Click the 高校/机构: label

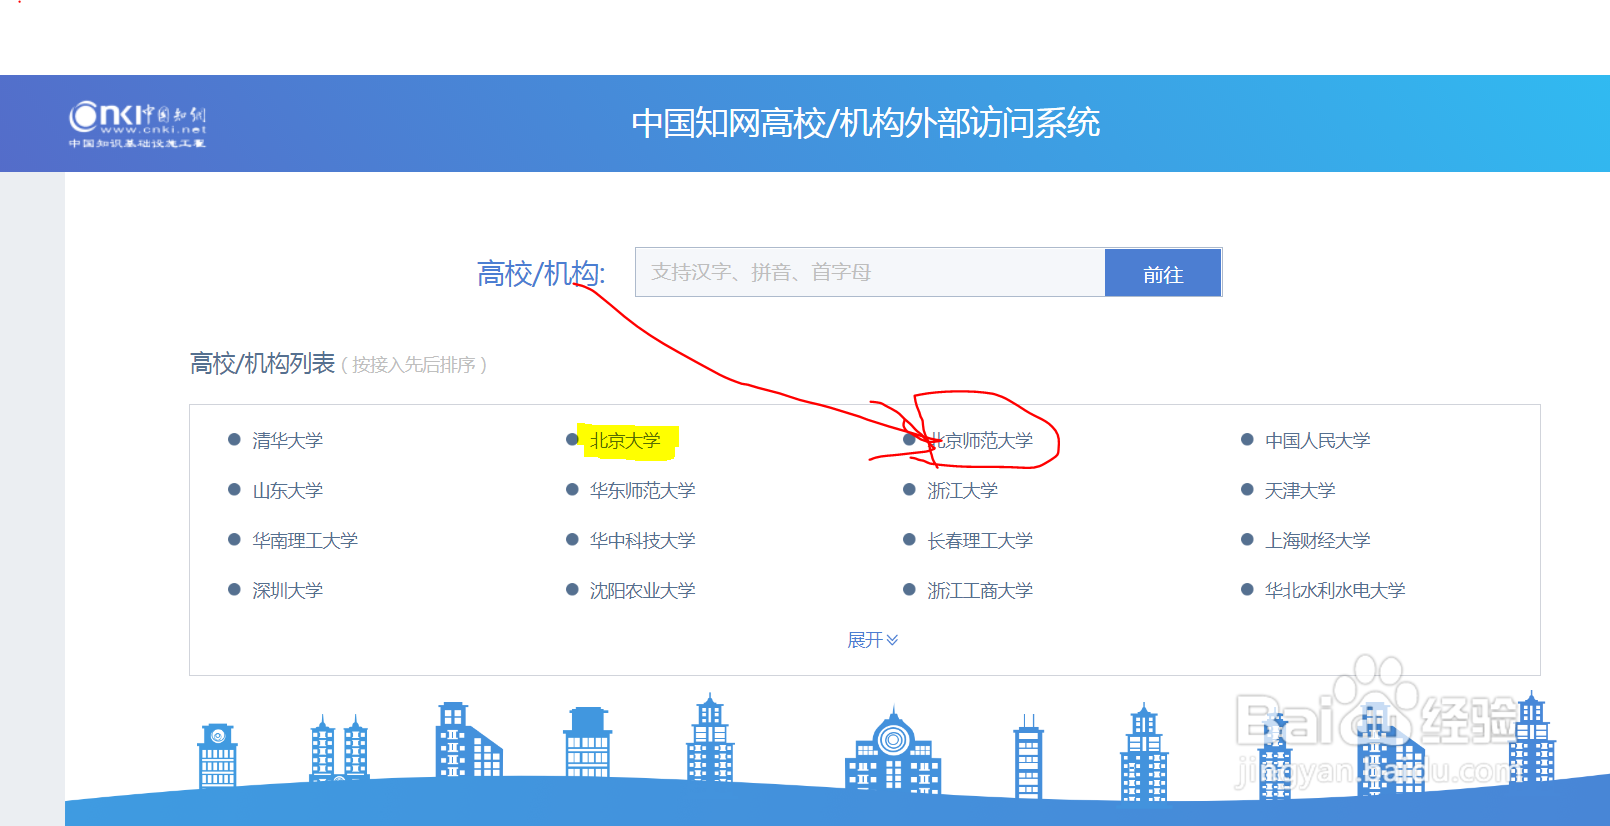point(541,273)
